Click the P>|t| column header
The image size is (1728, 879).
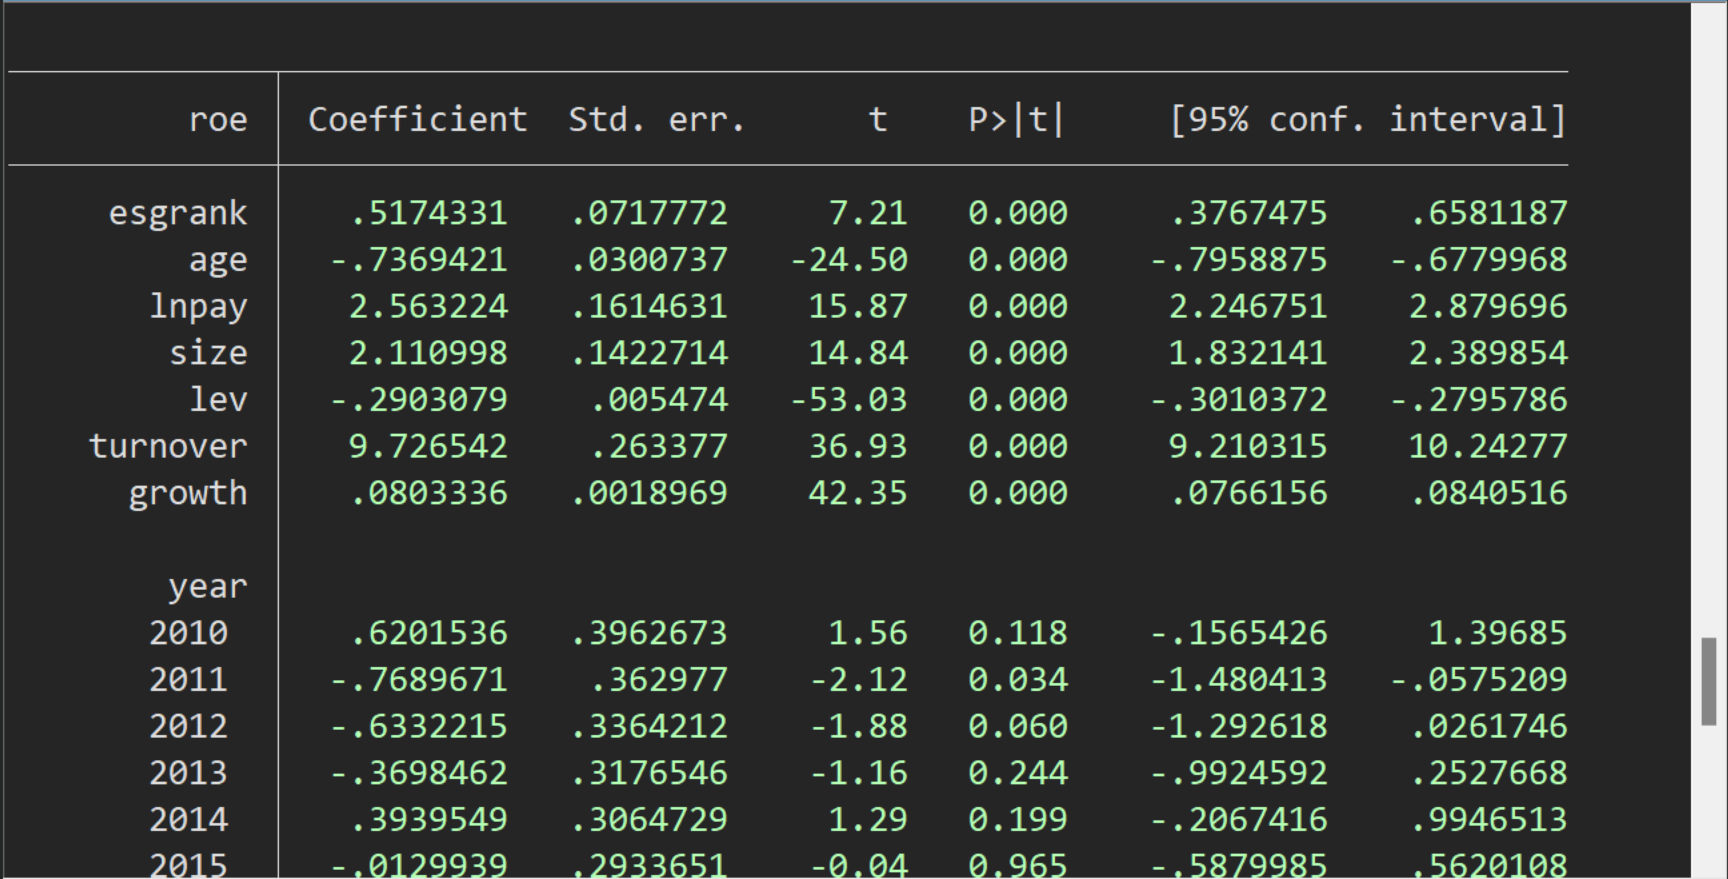tap(1016, 120)
